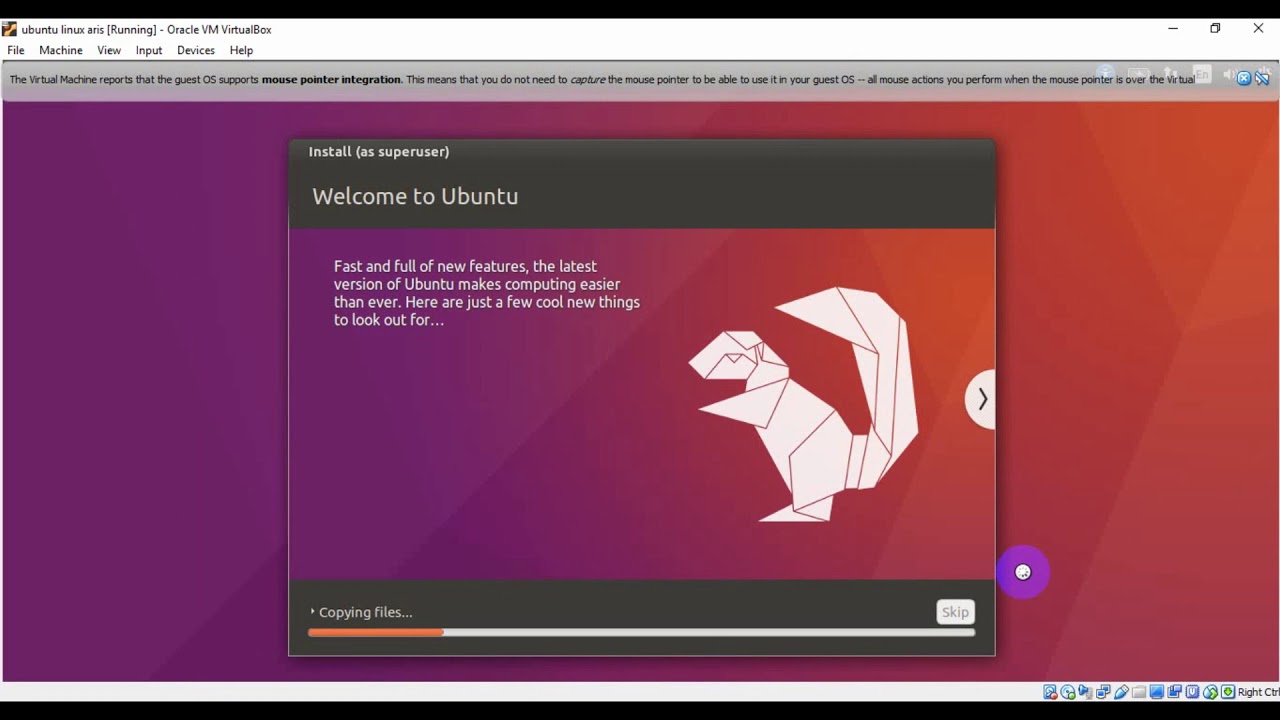The width and height of the screenshot is (1280, 720).
Task: Click the Right Ctrl host key label
Action: [1258, 692]
